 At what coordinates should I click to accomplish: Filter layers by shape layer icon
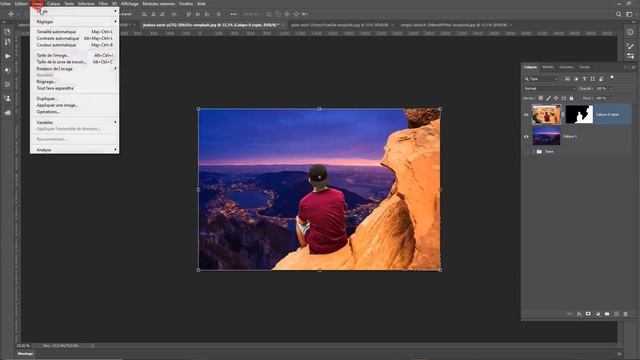pos(593,79)
